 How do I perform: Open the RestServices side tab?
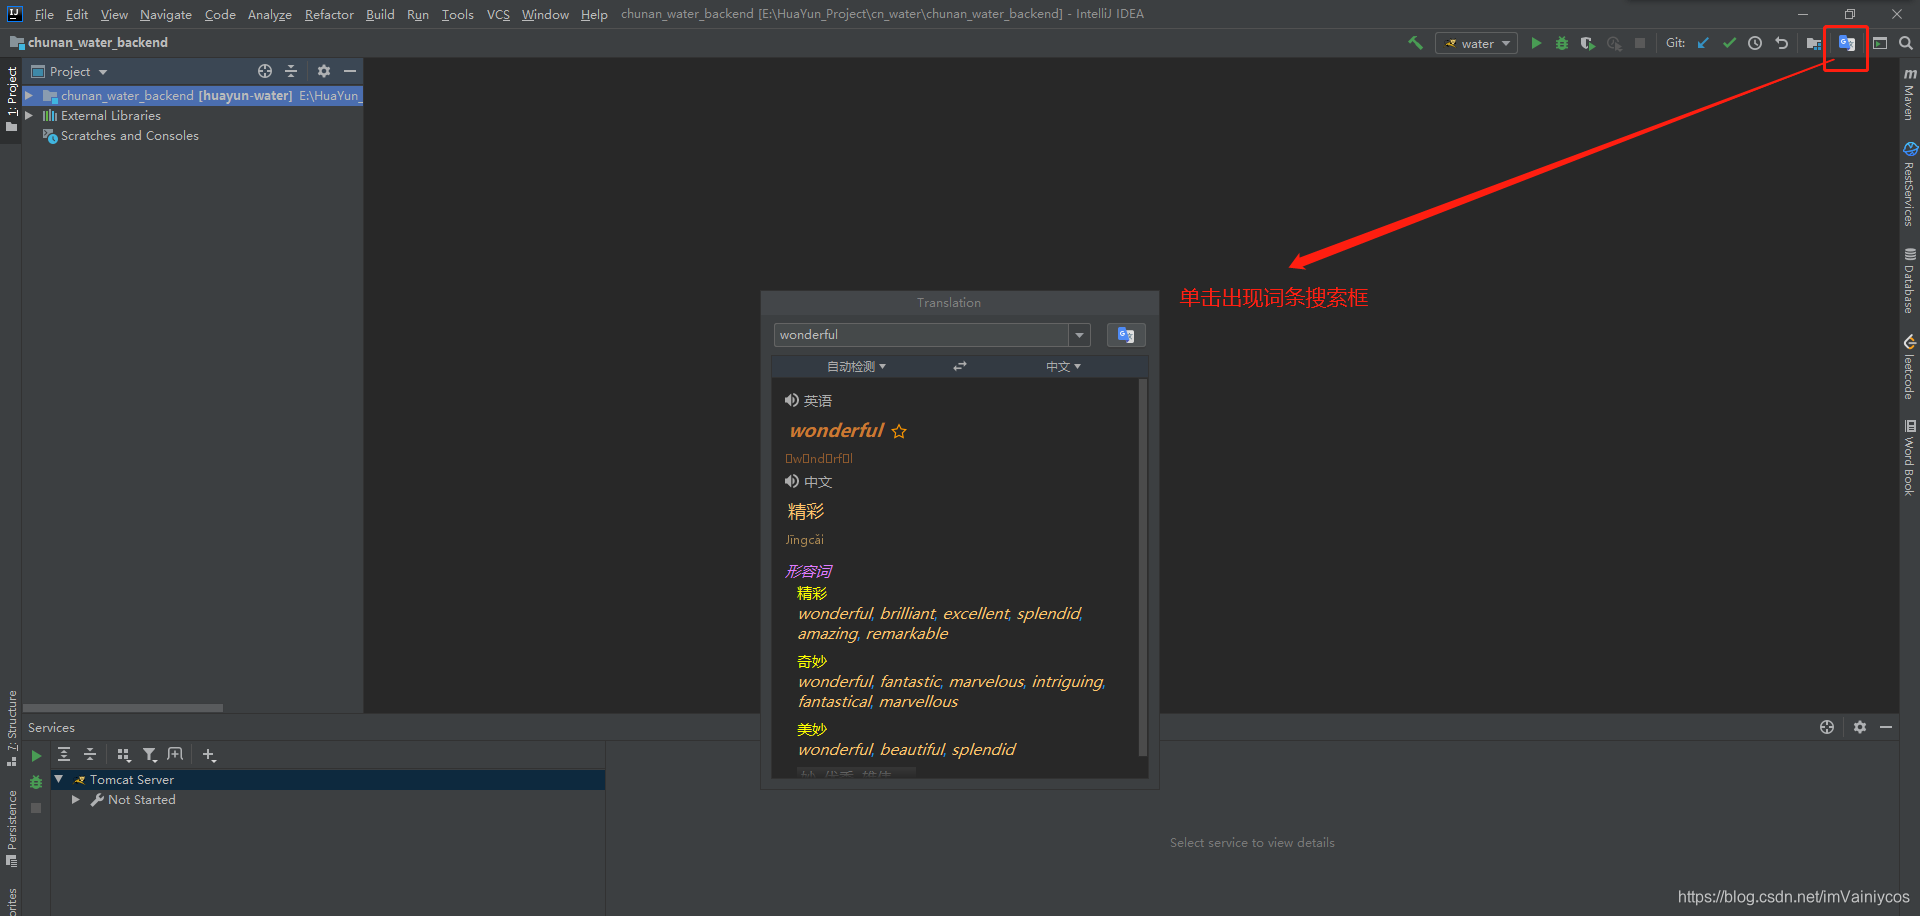pos(1909,184)
